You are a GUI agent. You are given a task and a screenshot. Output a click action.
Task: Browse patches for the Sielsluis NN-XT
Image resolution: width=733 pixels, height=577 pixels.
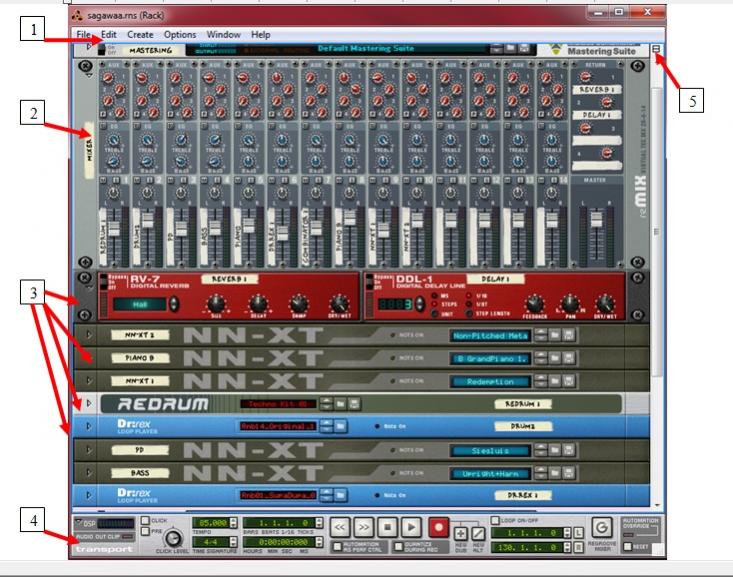coord(554,450)
